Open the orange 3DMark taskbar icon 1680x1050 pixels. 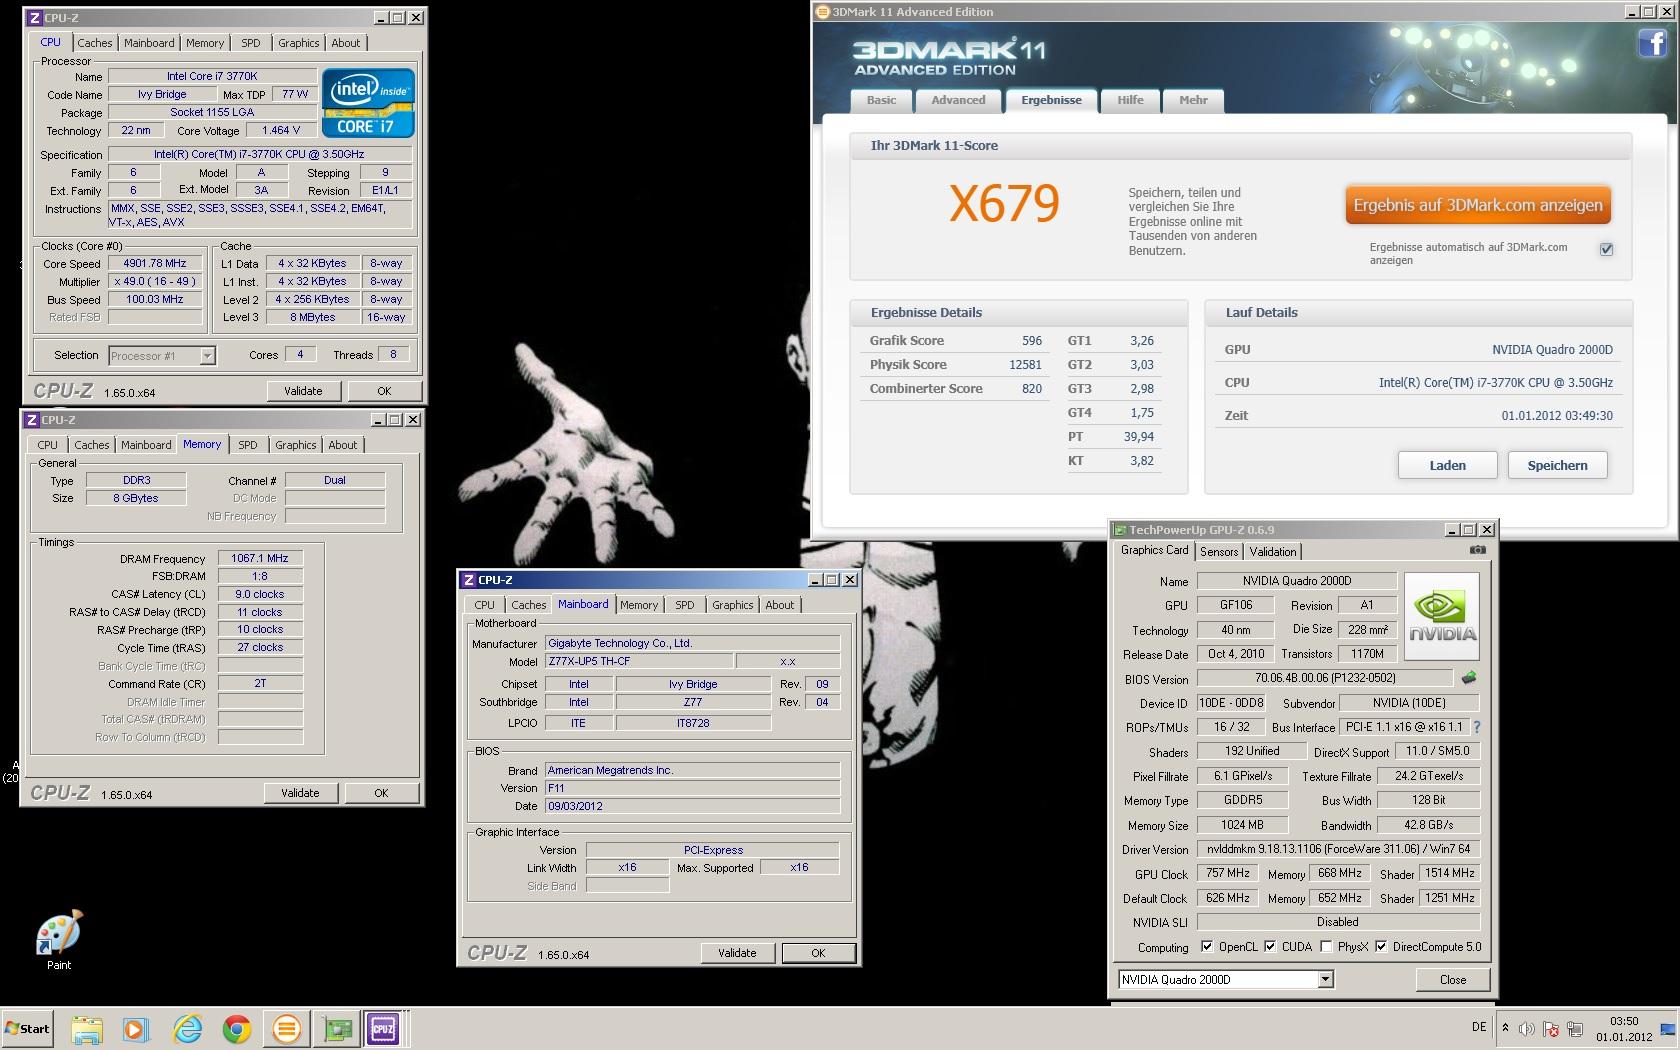coord(286,1029)
